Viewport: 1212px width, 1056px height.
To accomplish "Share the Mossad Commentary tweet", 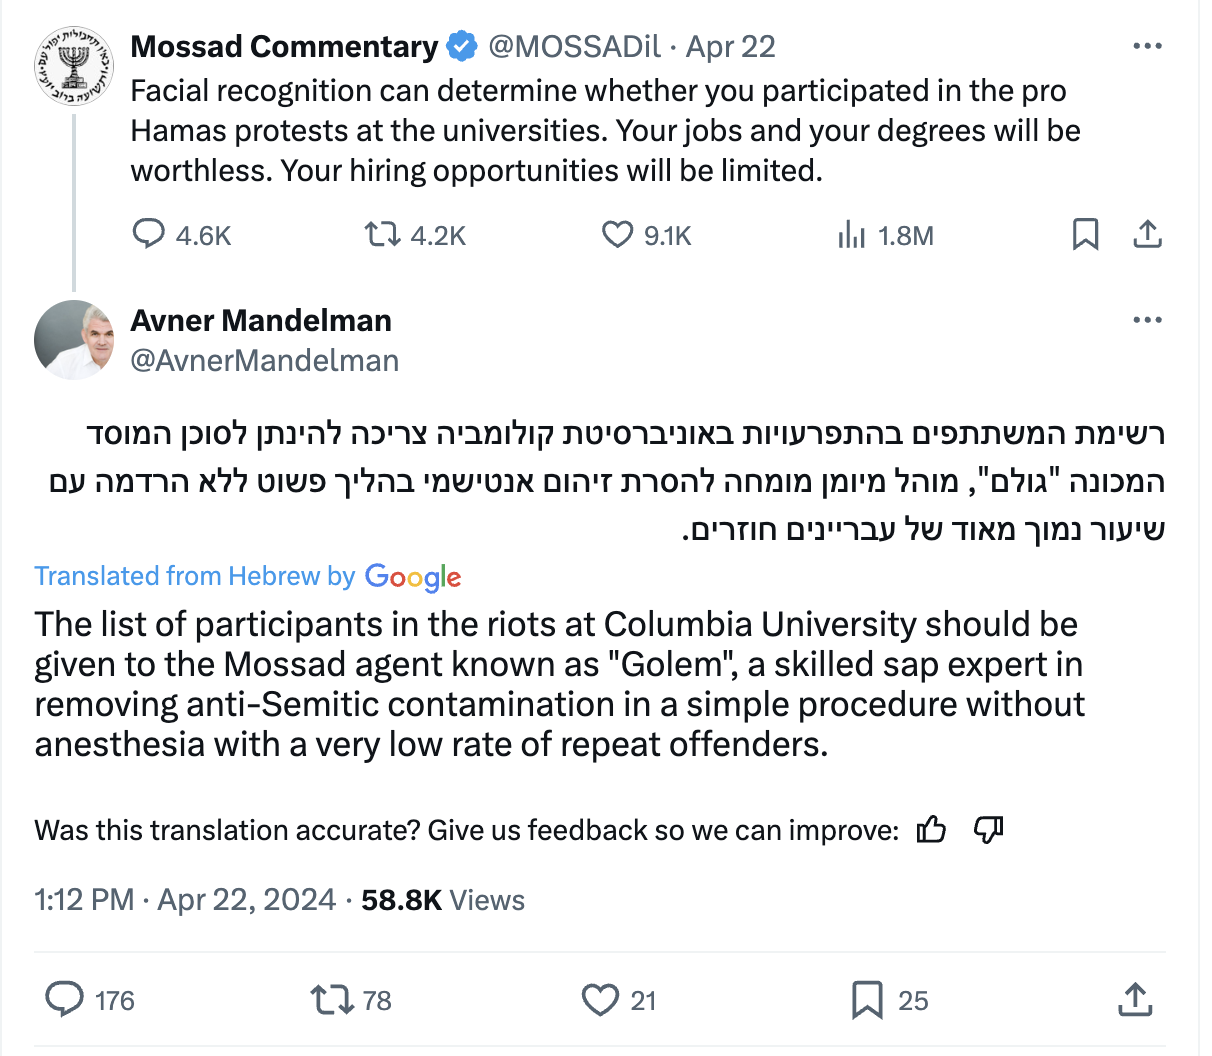I will pyautogui.click(x=1147, y=235).
